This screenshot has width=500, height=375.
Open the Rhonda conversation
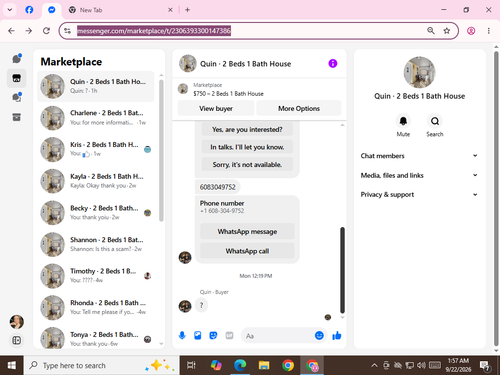(96, 308)
